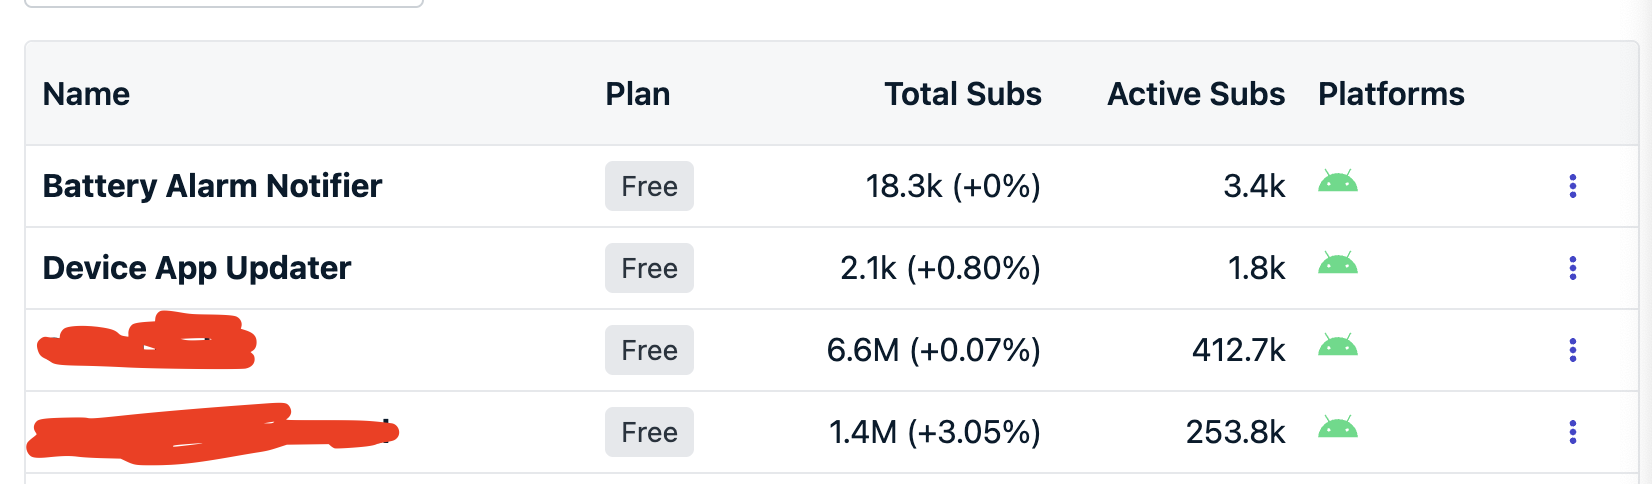Open Battery Alarm Notifier app

coord(212,186)
